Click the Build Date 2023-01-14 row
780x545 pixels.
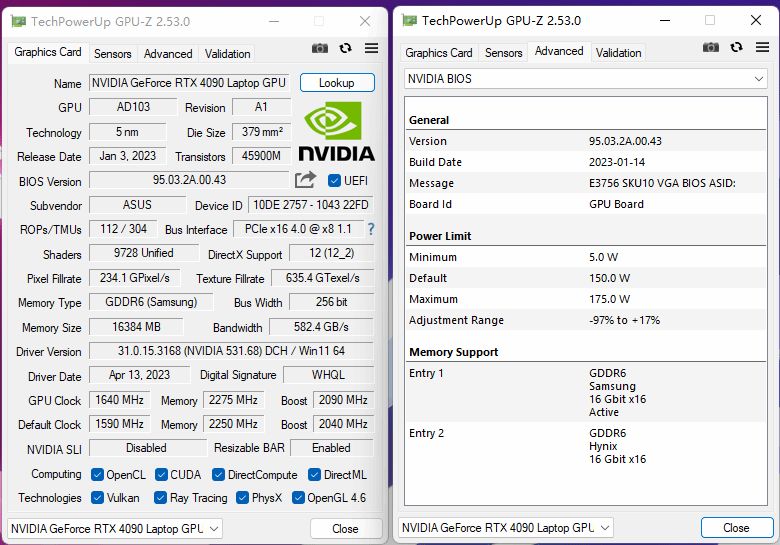click(585, 162)
